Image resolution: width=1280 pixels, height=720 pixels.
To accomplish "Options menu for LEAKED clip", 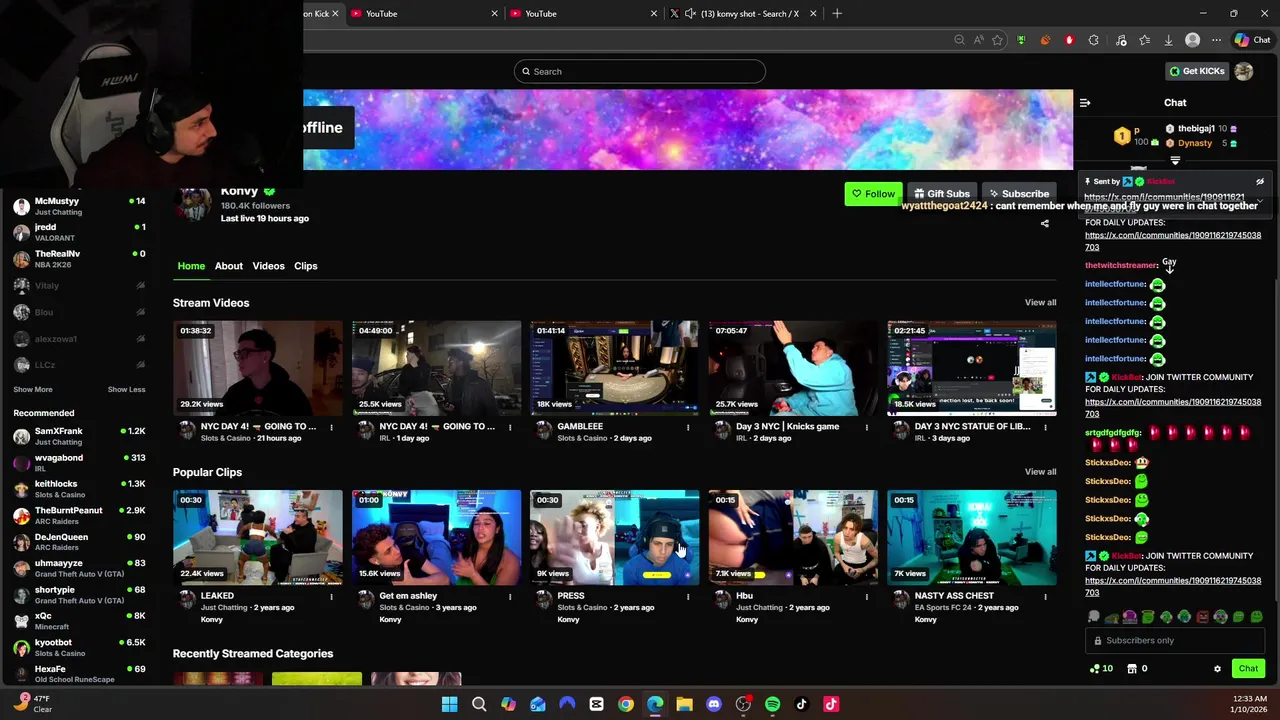I will [x=331, y=596].
